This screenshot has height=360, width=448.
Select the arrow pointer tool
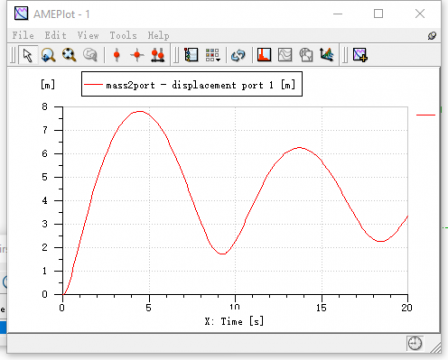[28, 55]
